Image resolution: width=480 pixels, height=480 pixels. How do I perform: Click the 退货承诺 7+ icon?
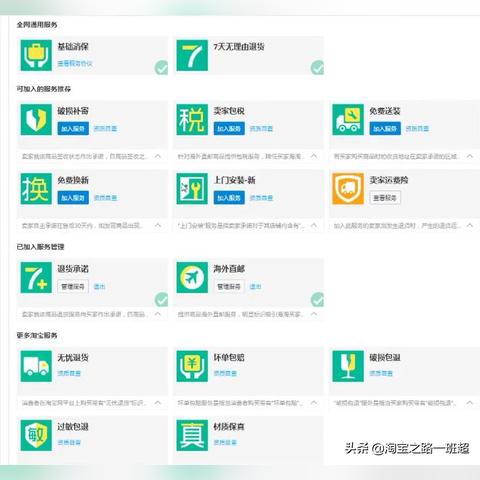click(36, 277)
